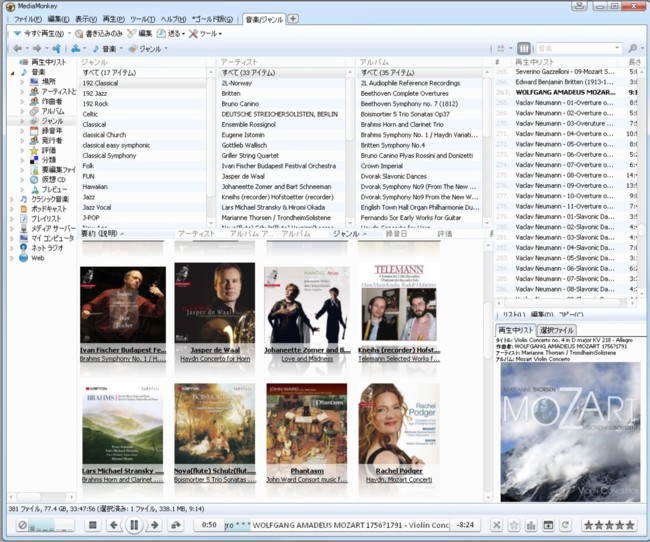Click the -8:24 remaining time display
650x542 pixels.
[x=465, y=525]
